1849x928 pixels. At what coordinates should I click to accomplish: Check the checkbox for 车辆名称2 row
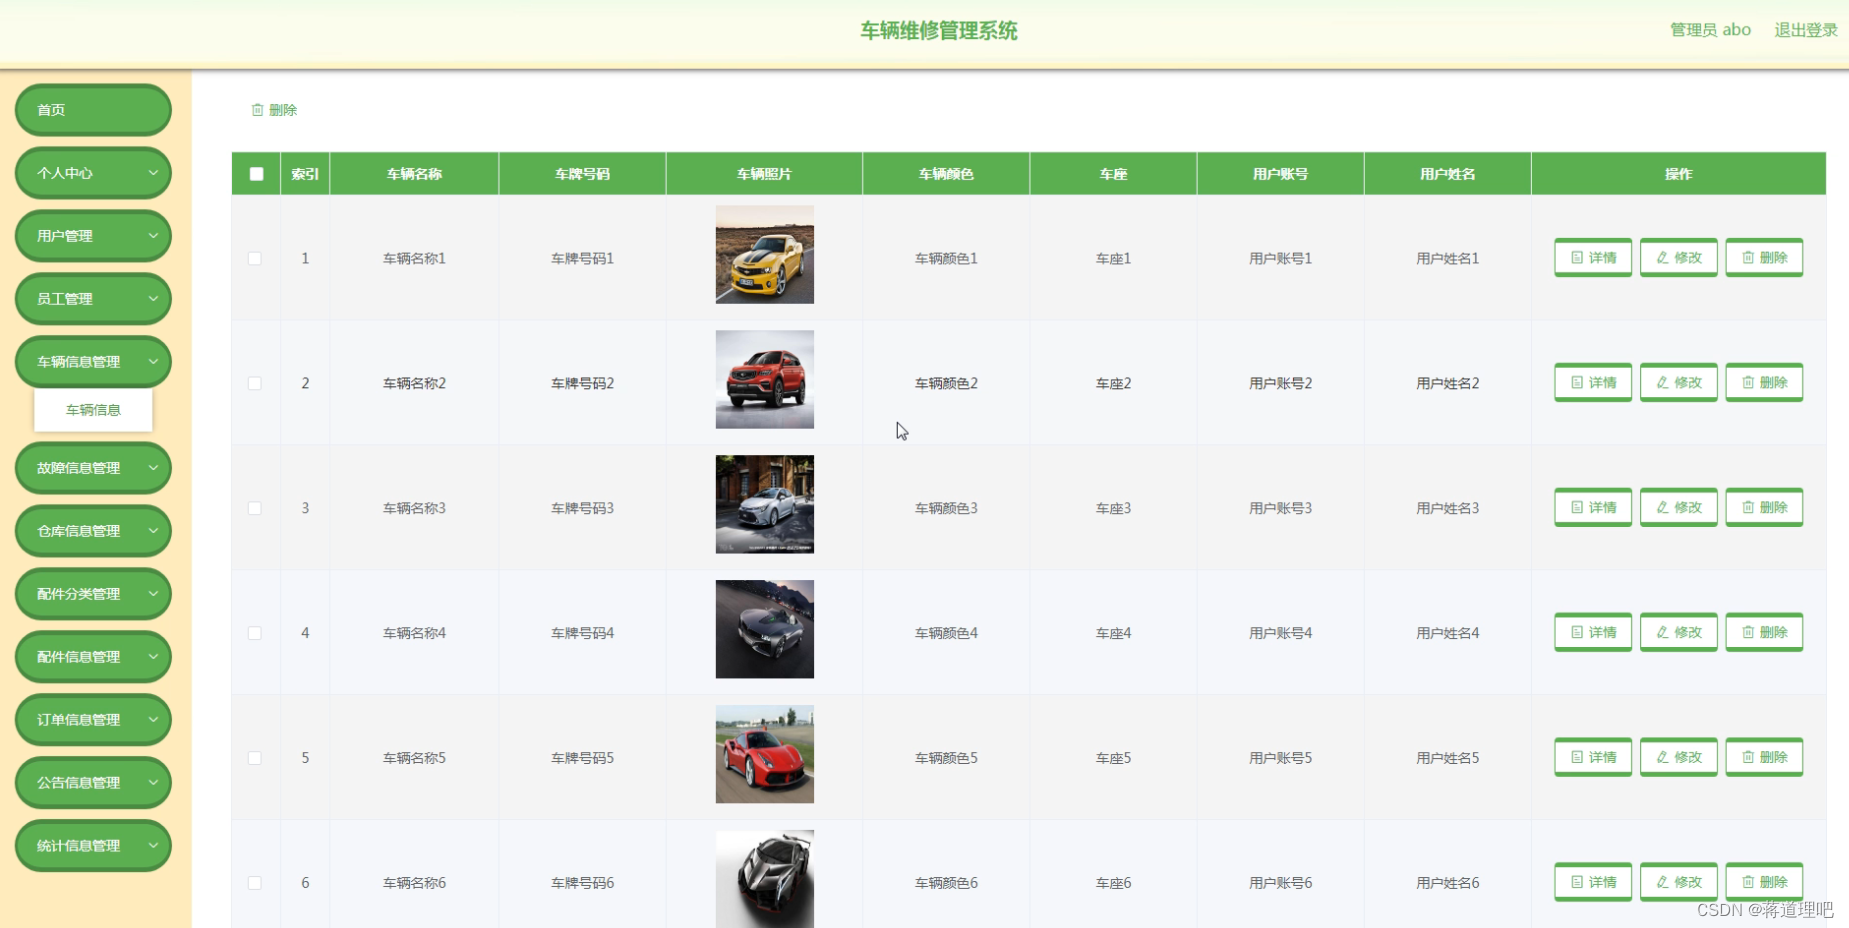coord(255,383)
